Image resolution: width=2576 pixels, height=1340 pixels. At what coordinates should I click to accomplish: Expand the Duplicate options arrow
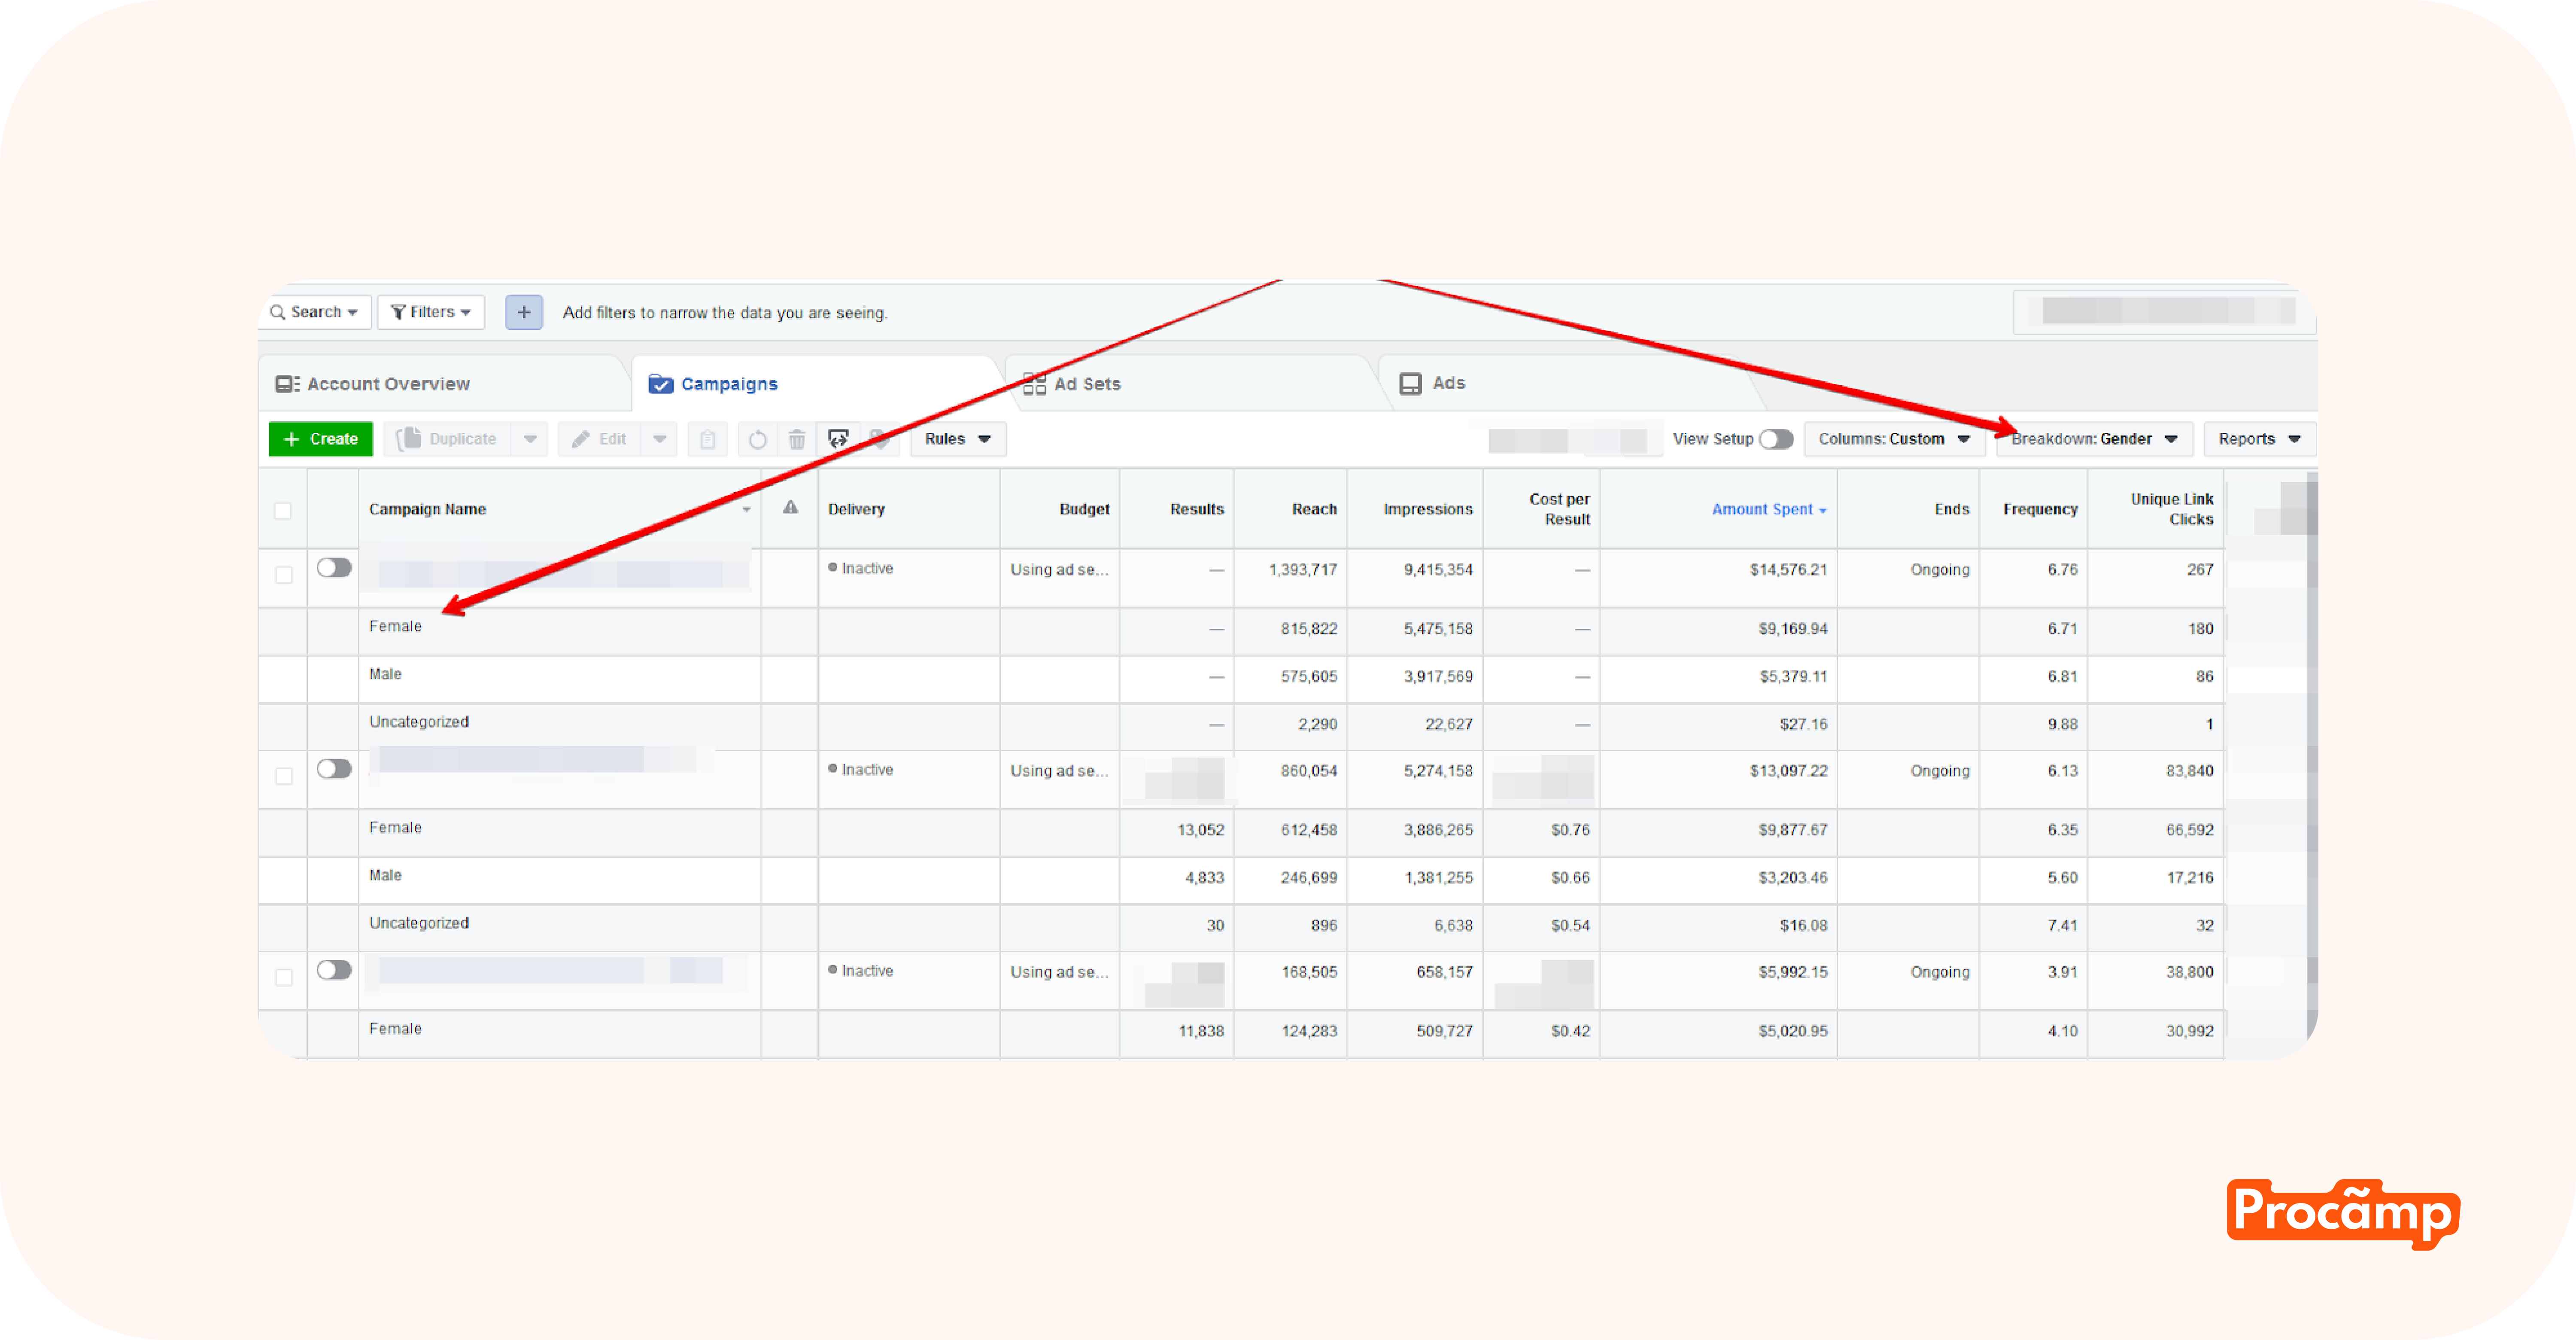pyautogui.click(x=530, y=439)
